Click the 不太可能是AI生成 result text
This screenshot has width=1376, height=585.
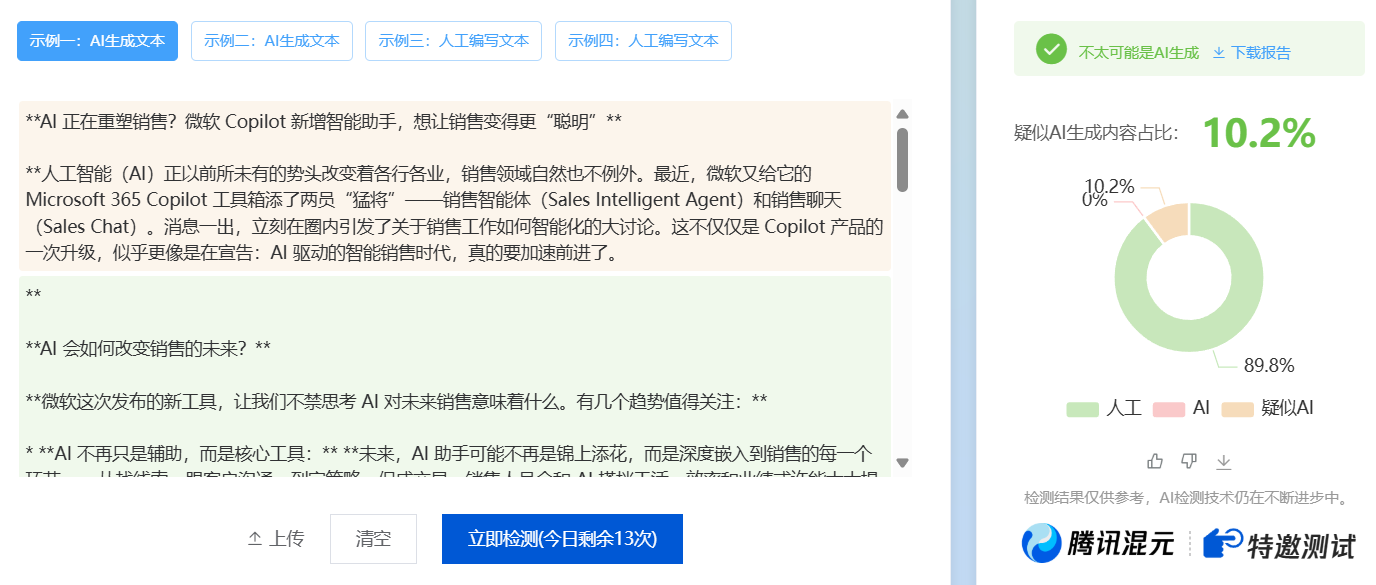click(x=1139, y=53)
